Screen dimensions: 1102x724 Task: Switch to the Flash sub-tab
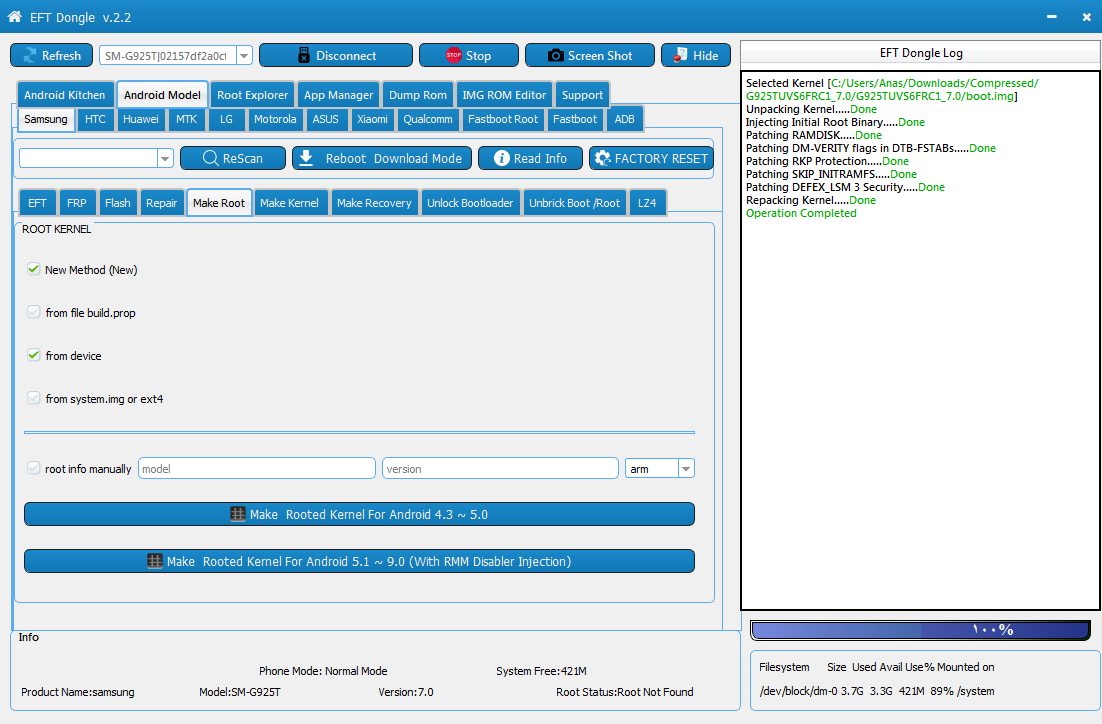[117, 202]
